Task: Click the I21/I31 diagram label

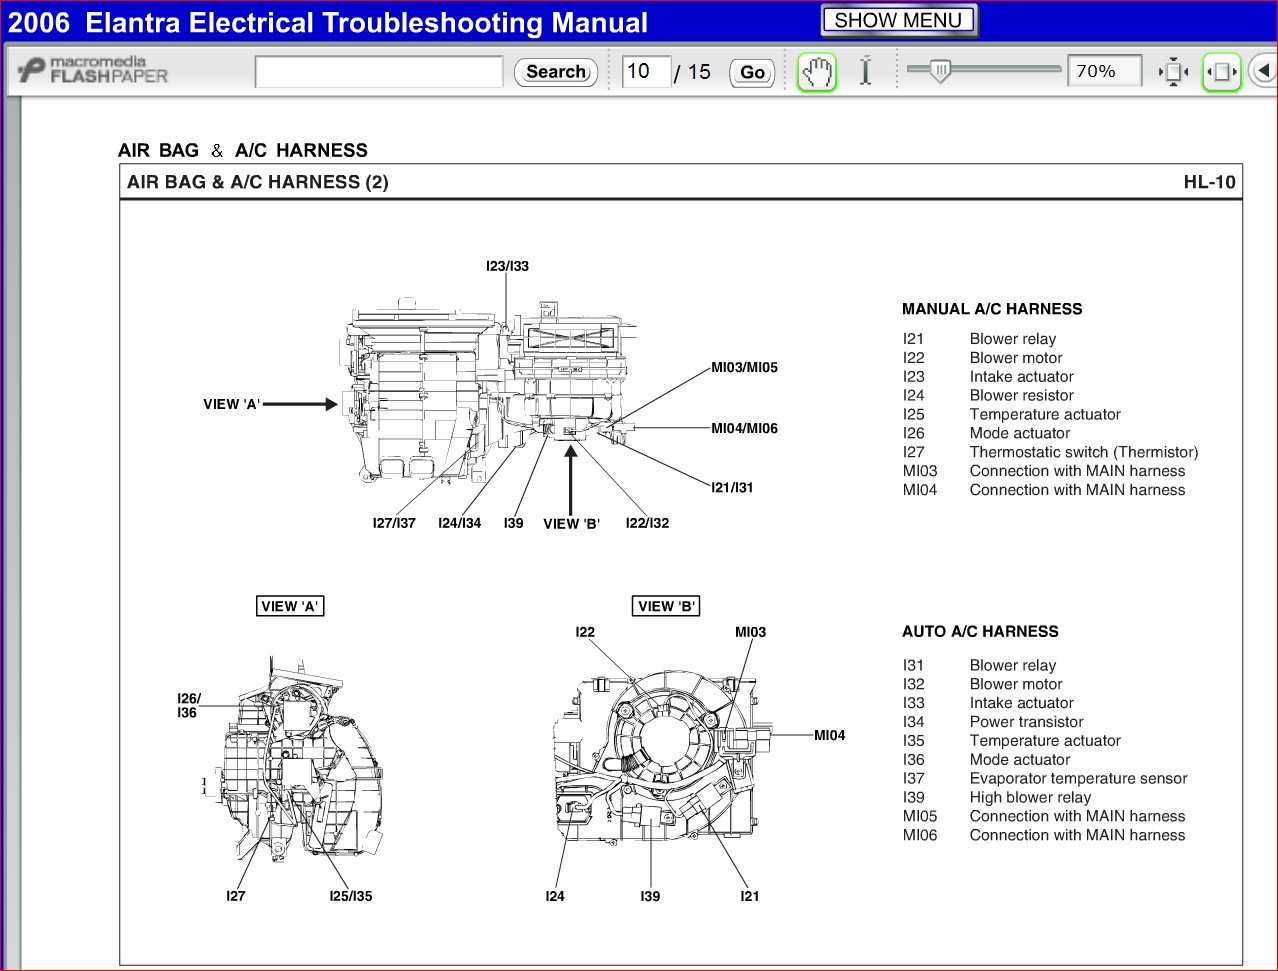Action: (732, 488)
